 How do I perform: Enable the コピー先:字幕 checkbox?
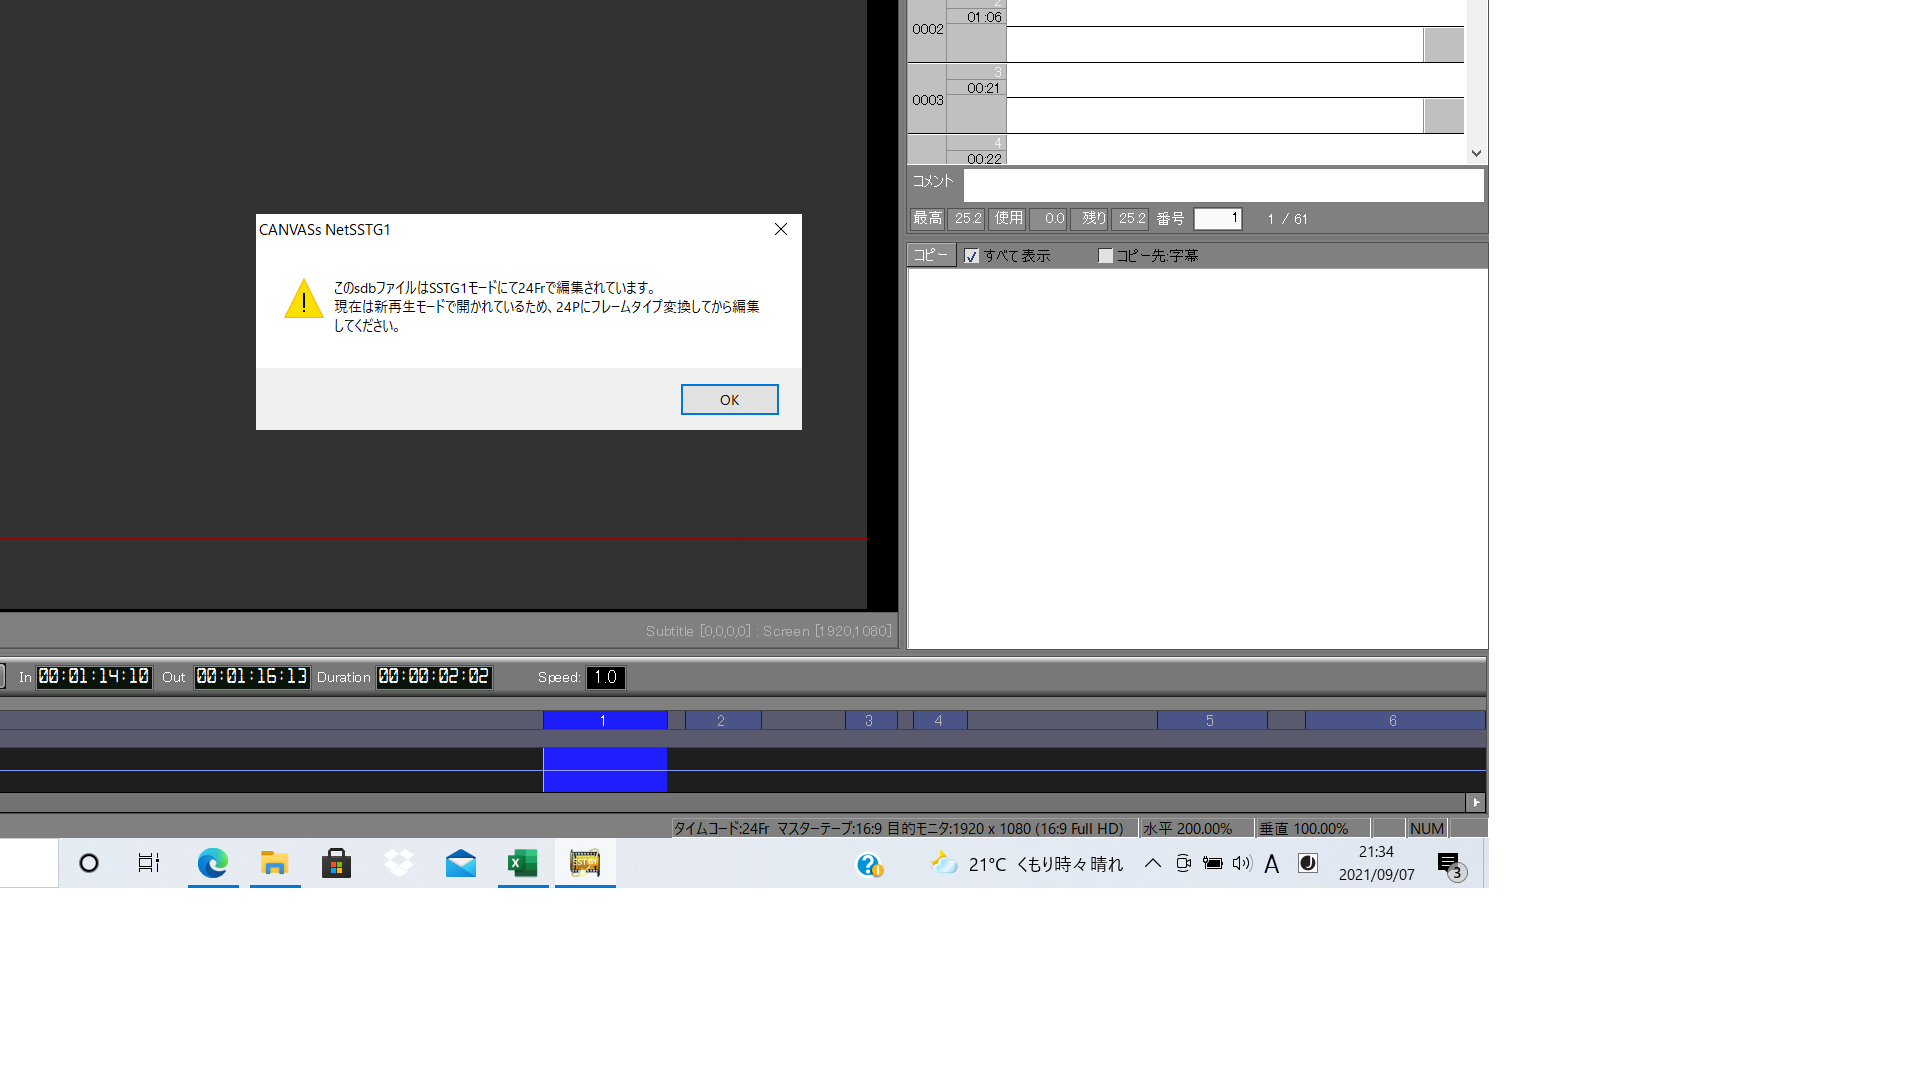(1105, 257)
